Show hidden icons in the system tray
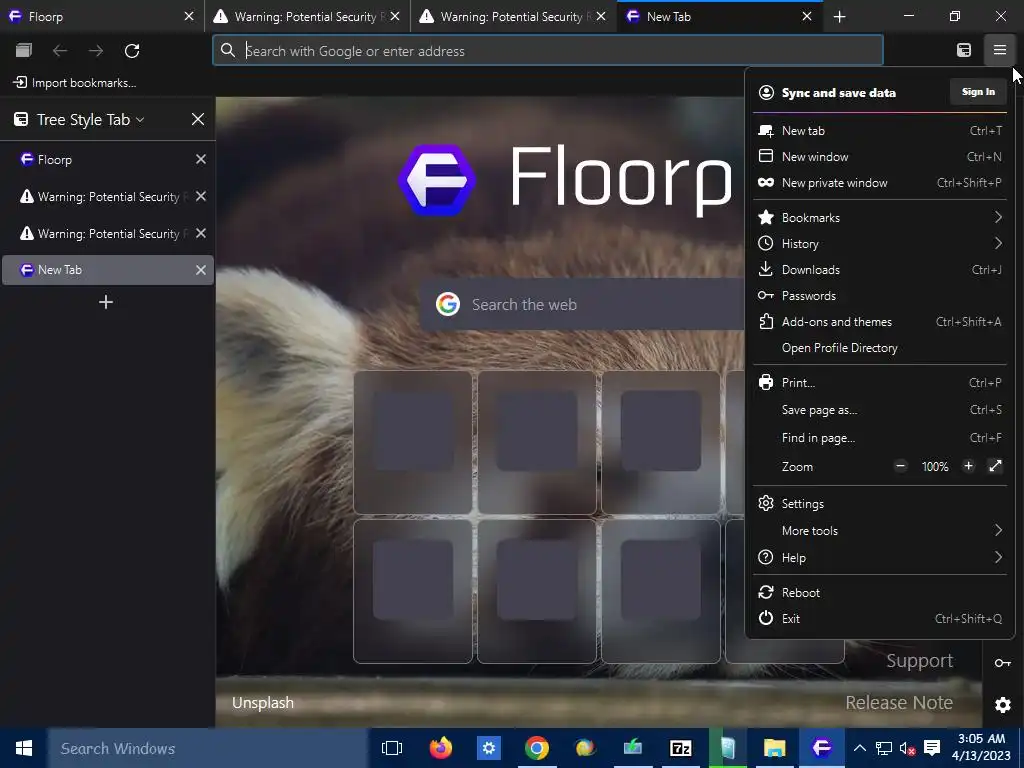1024x768 pixels. (x=859, y=748)
